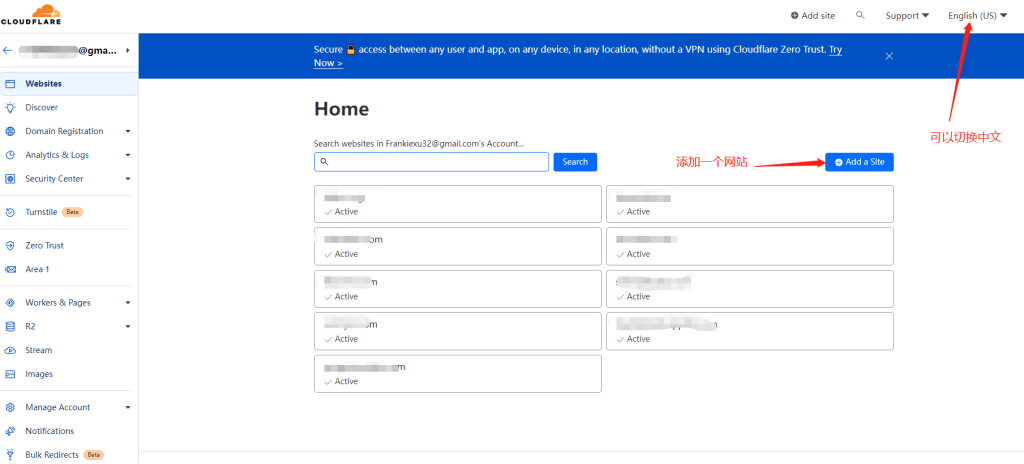
Task: Click the magnifier search icon in top bar
Action: click(x=860, y=15)
